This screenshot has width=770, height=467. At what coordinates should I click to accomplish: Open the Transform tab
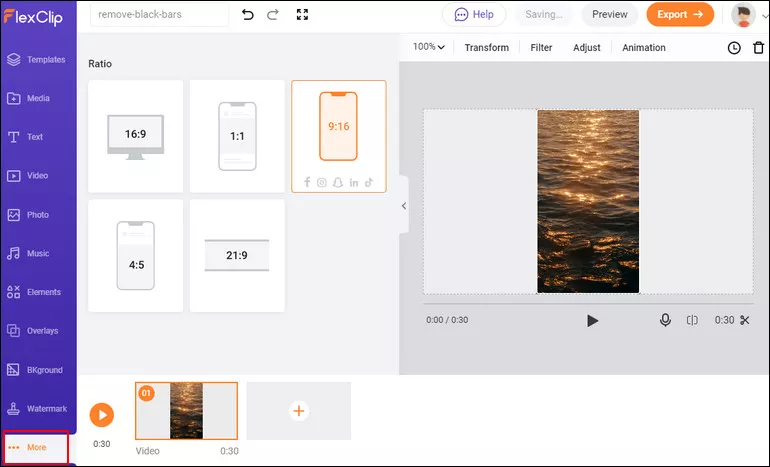(487, 48)
